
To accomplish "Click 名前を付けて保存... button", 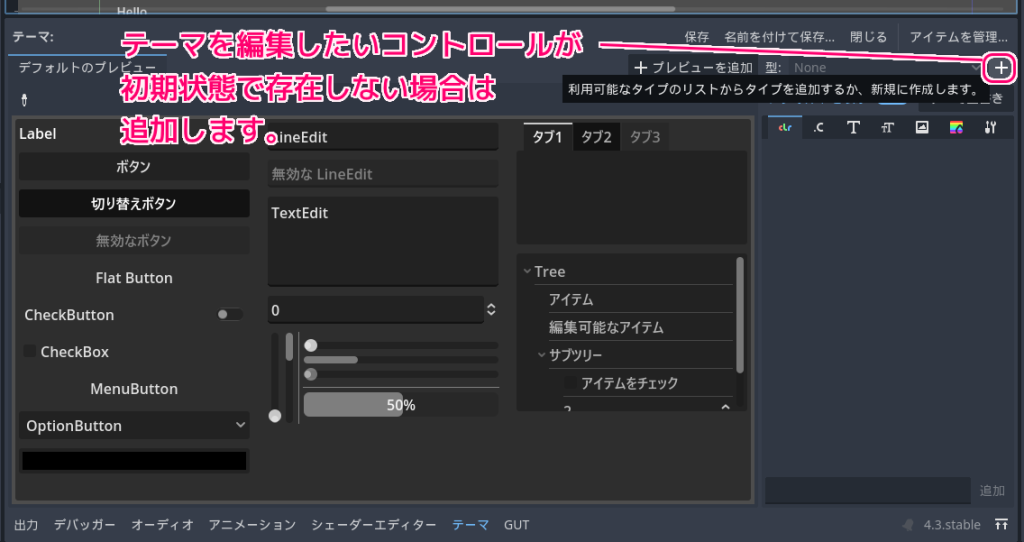I will point(780,37).
